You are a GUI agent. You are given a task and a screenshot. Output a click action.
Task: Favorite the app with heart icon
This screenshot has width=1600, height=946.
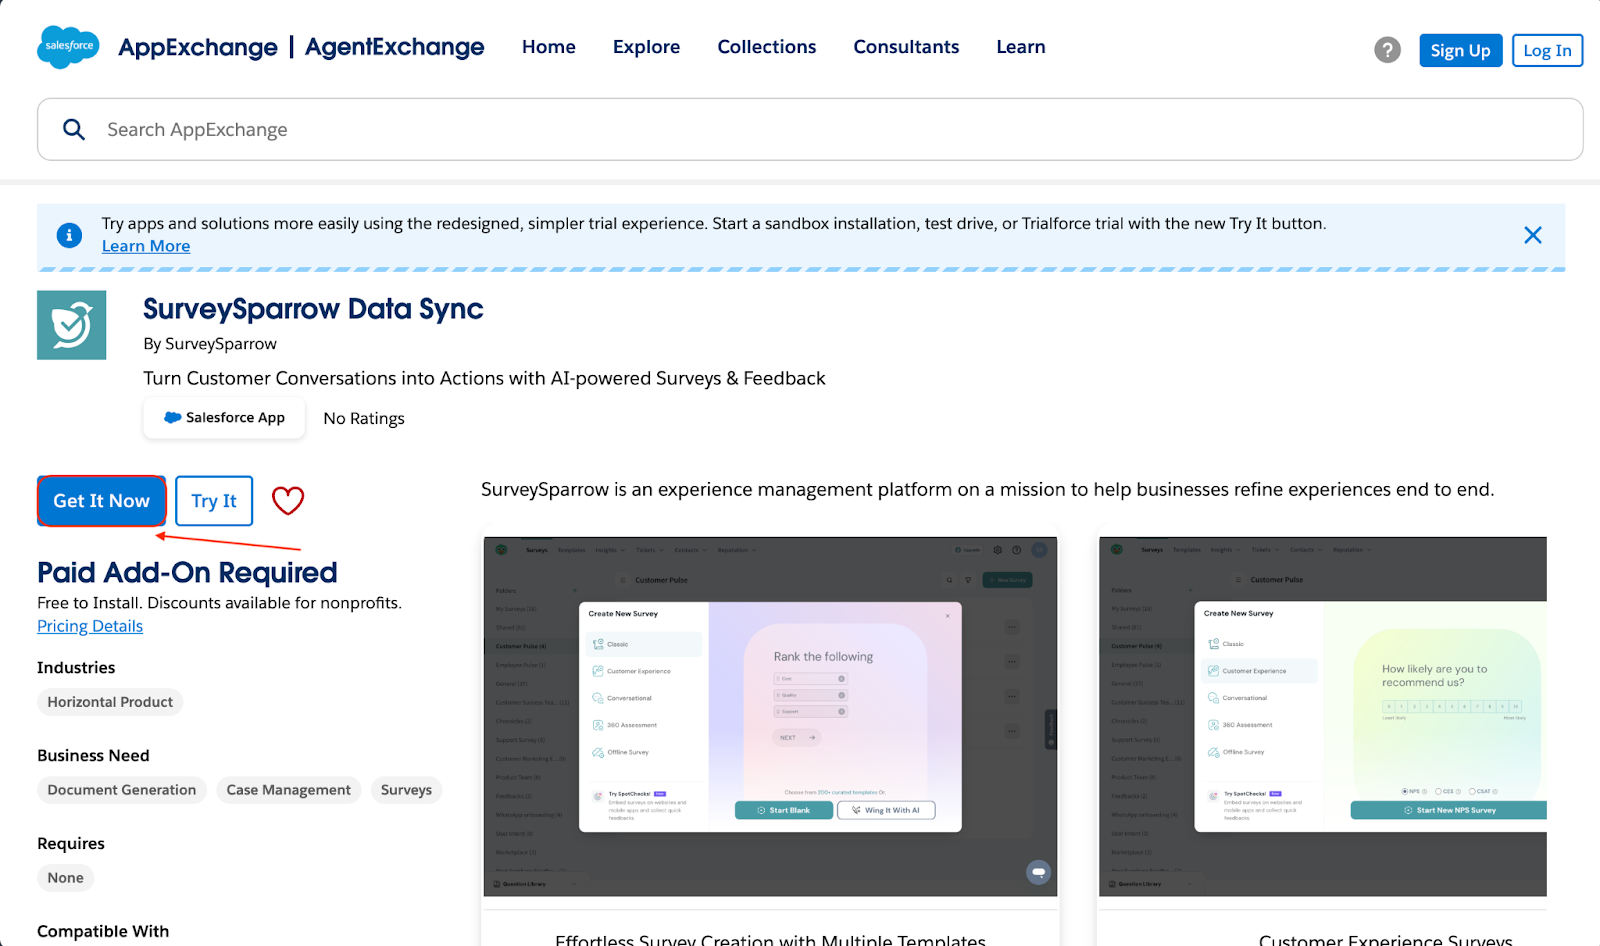(x=288, y=500)
